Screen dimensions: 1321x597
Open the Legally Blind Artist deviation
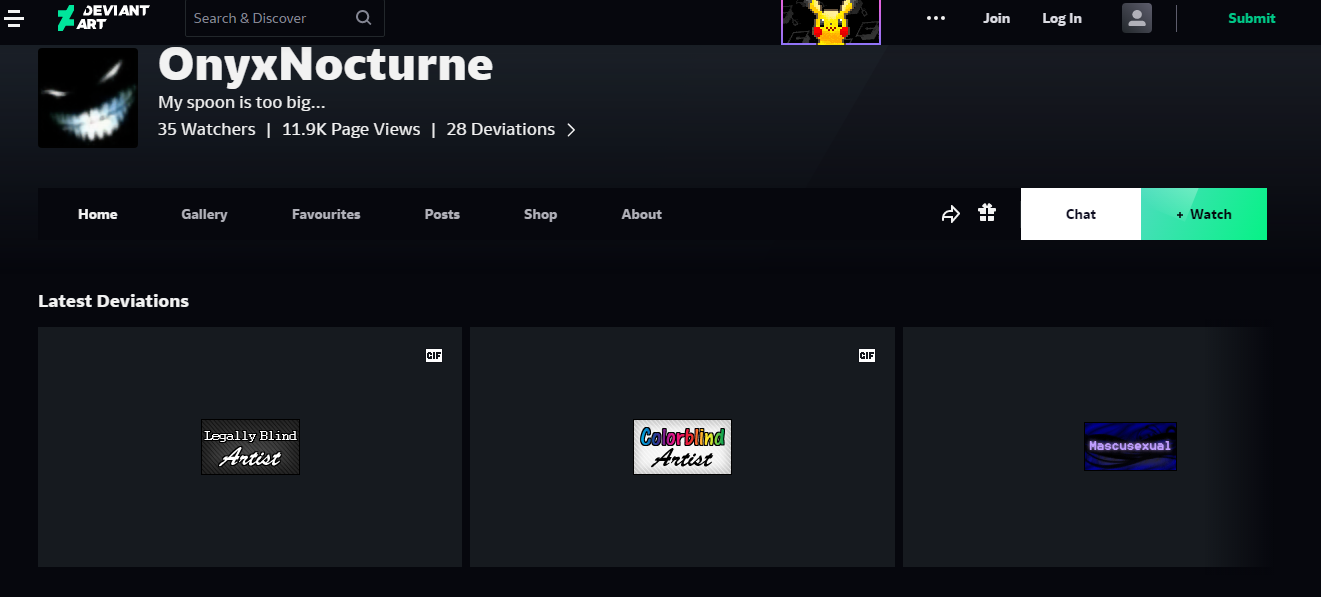click(250, 447)
